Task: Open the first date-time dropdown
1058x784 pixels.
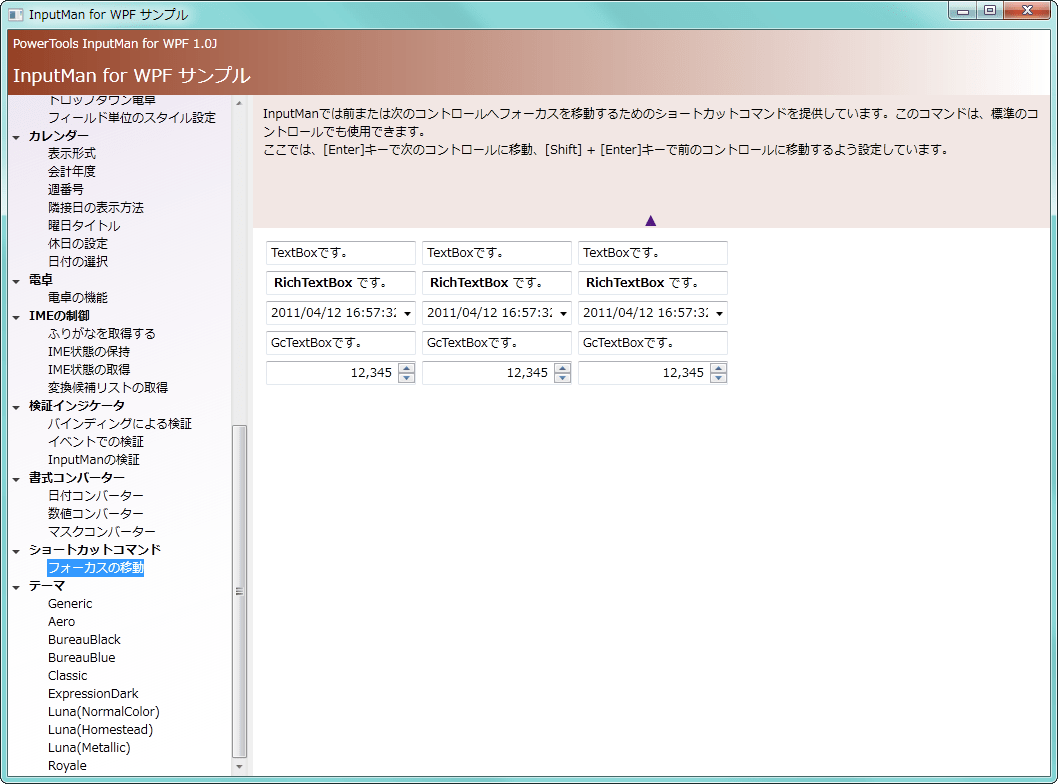Action: (x=405, y=312)
